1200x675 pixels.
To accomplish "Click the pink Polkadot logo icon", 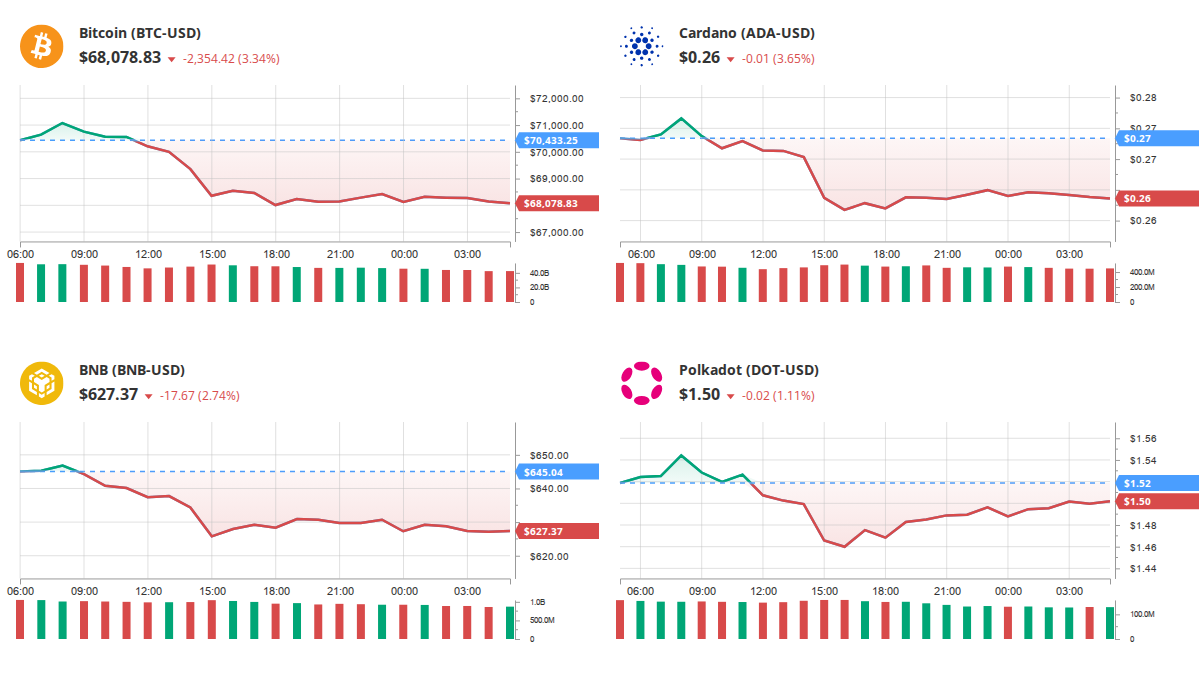I will pos(642,383).
